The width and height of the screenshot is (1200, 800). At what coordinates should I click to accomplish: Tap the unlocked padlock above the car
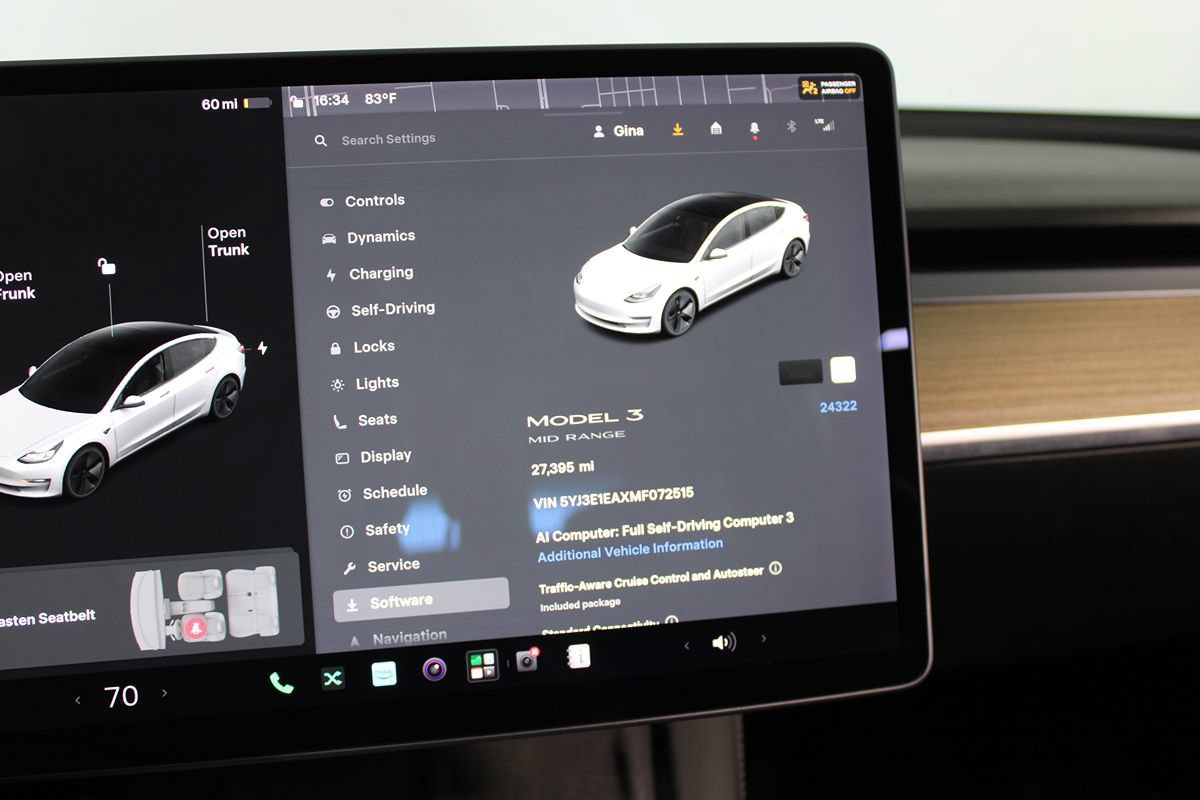(106, 266)
